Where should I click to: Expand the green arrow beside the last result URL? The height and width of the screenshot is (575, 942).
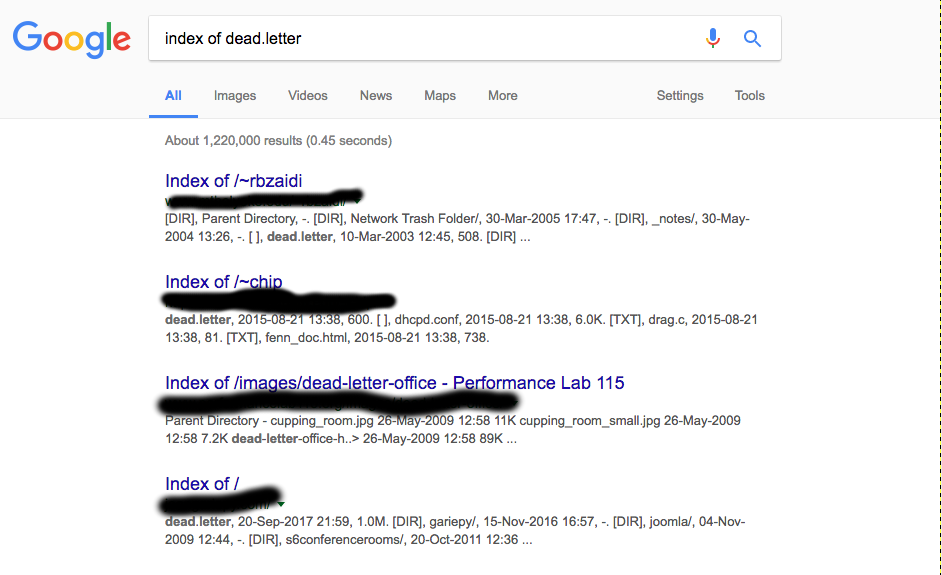[281, 503]
